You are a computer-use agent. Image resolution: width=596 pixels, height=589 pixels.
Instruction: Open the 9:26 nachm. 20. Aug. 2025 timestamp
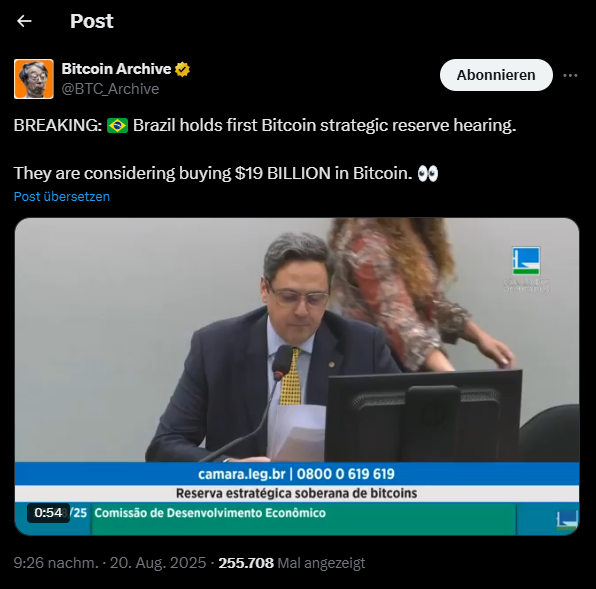click(110, 563)
